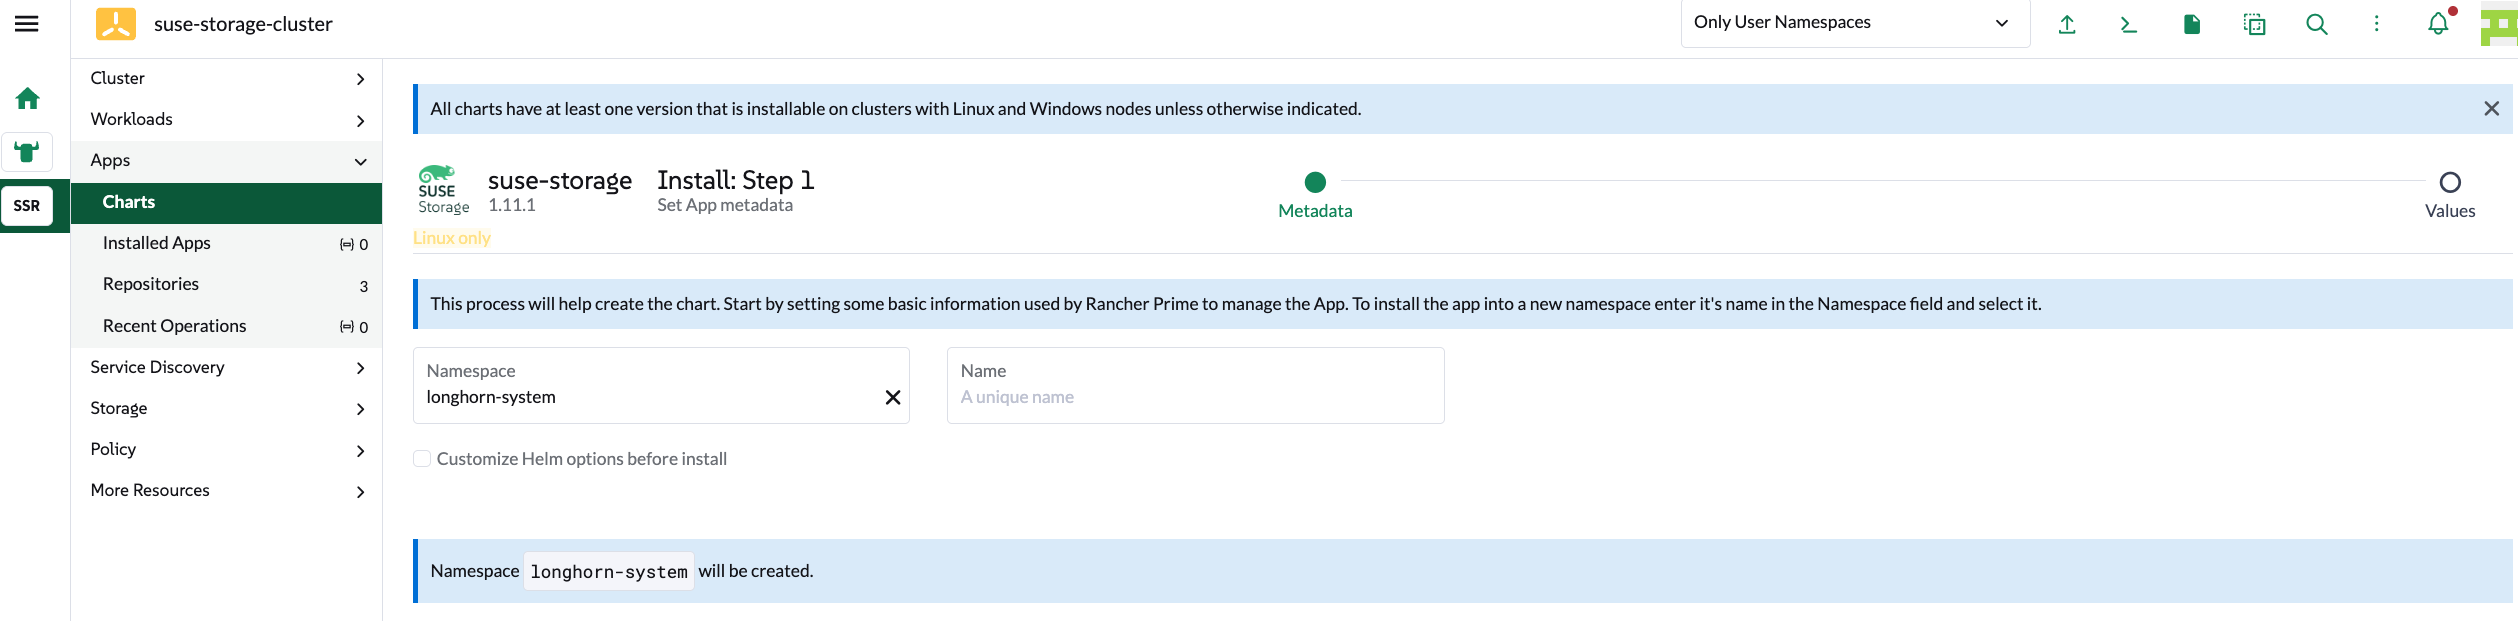
Task: Open the notifications bell icon
Action: (2438, 24)
